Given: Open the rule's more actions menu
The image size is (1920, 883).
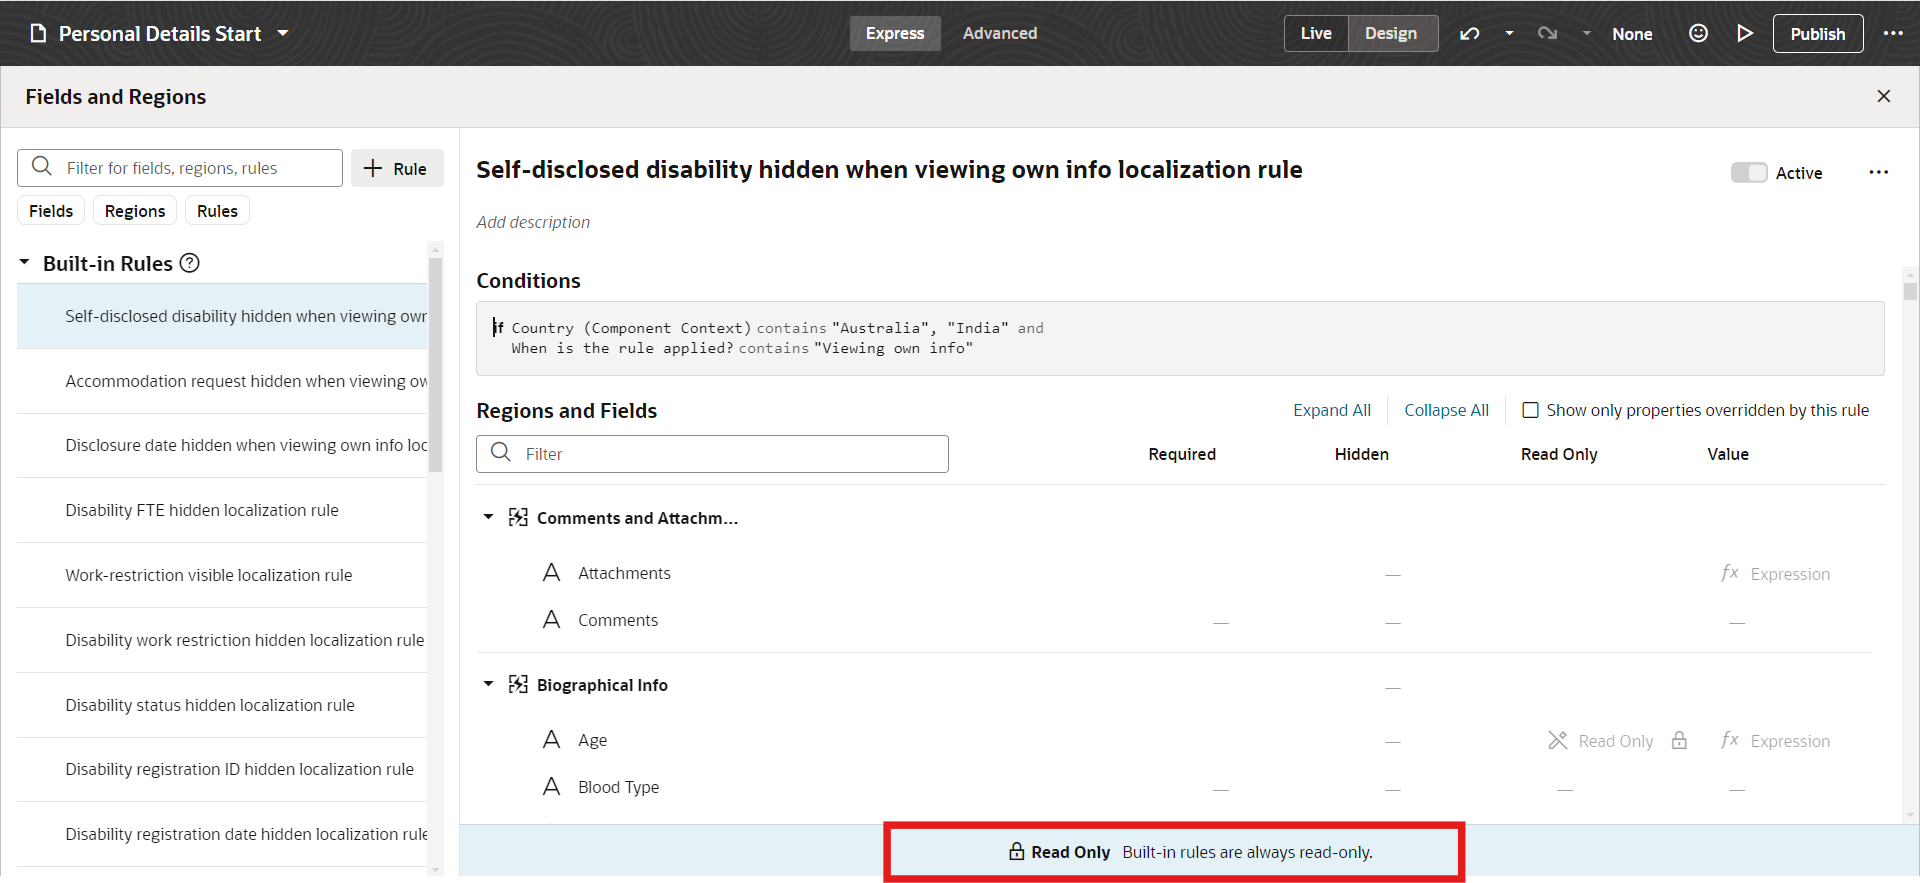Looking at the screenshot, I should click(x=1879, y=172).
